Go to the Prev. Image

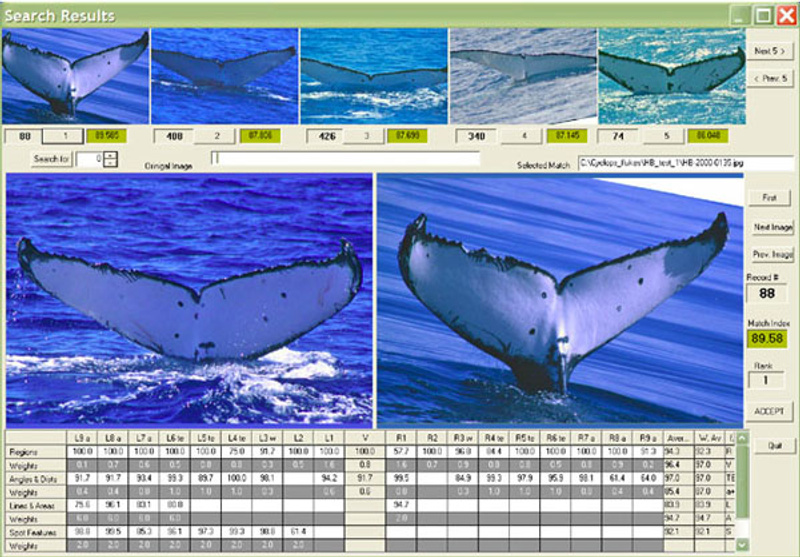tap(772, 254)
